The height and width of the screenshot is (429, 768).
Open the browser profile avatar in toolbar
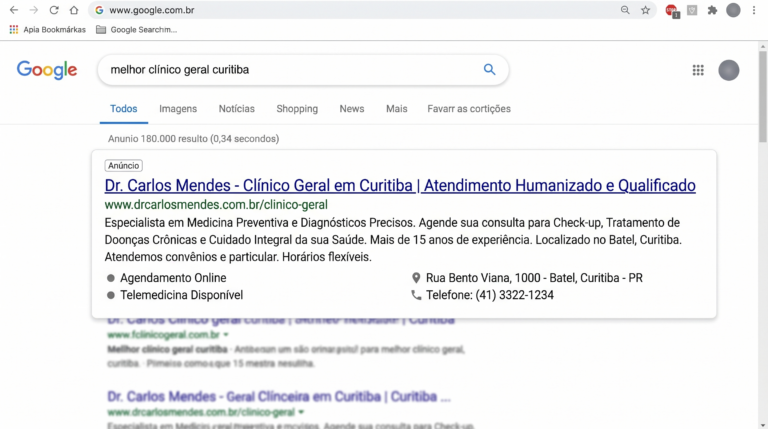tap(733, 10)
